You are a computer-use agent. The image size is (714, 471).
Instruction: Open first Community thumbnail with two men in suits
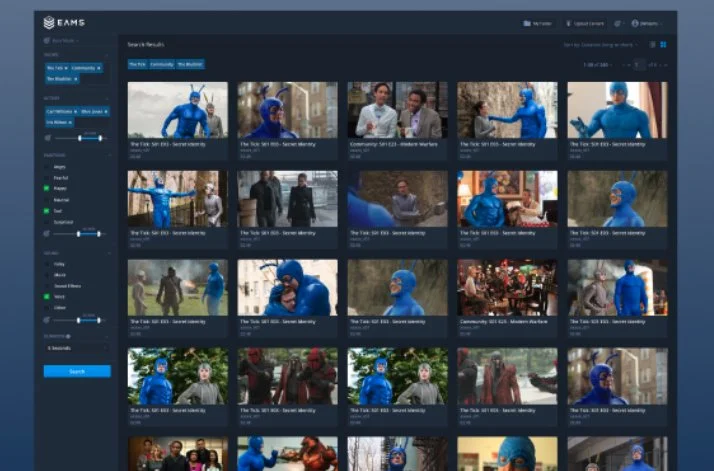(398, 110)
